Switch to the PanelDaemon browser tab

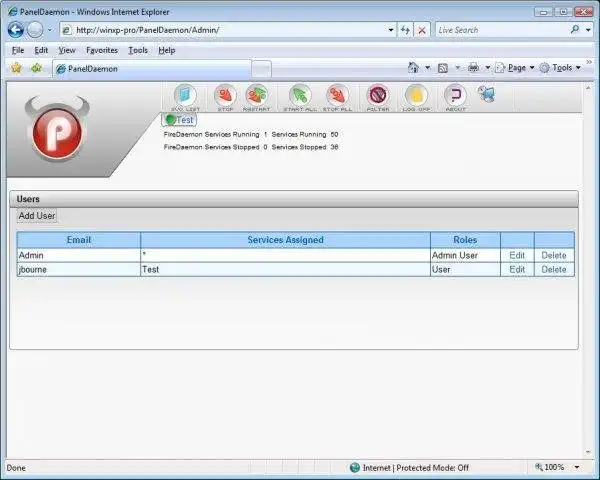[x=152, y=69]
